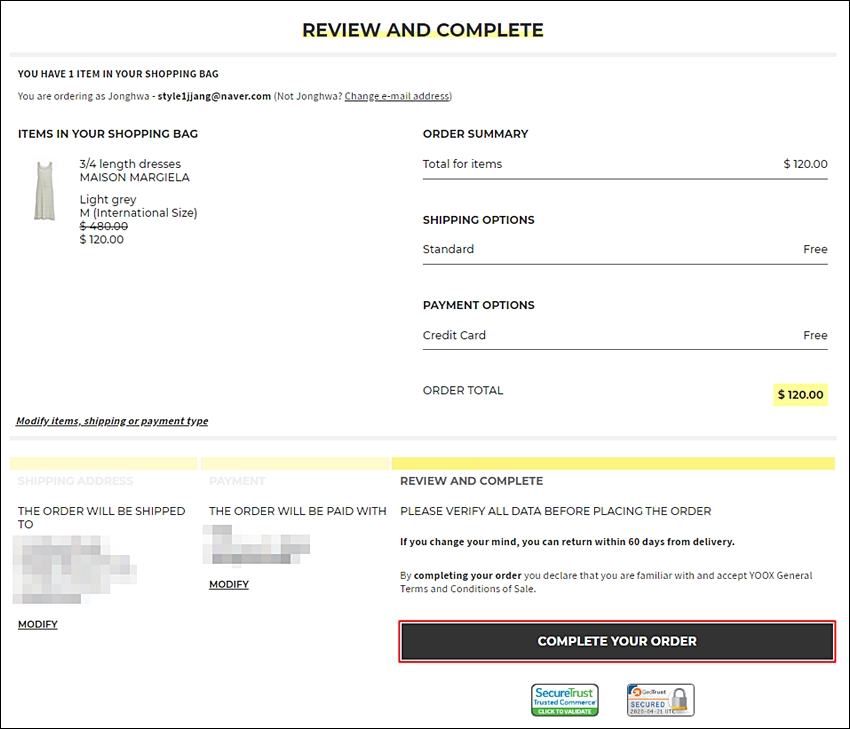Image resolution: width=850 pixels, height=729 pixels.
Task: Click the 60 days return policy sentence
Action: (x=567, y=541)
